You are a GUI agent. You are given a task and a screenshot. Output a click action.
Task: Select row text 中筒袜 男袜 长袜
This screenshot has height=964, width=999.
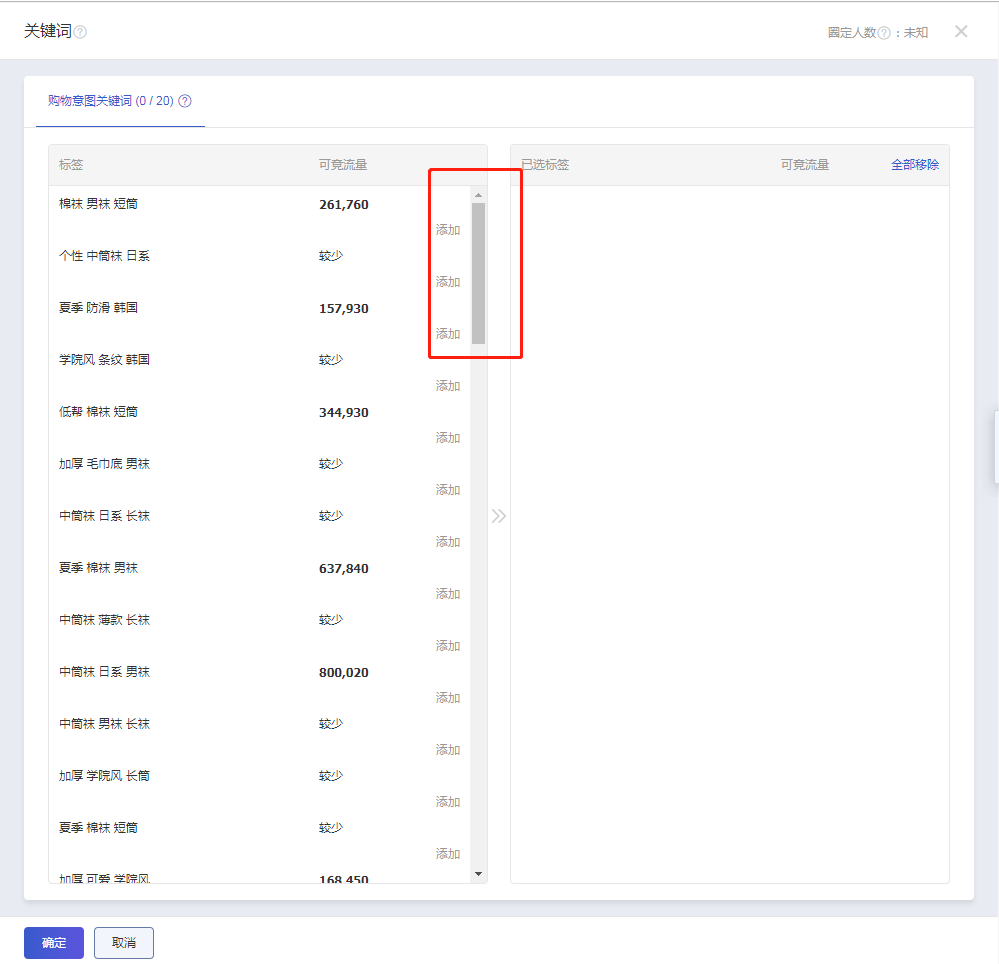coord(104,724)
